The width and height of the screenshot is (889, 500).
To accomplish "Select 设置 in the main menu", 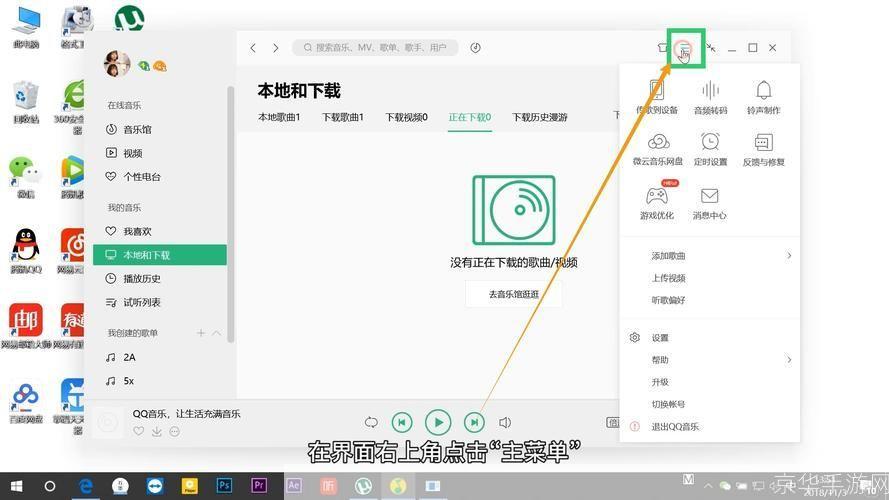I will pos(660,338).
